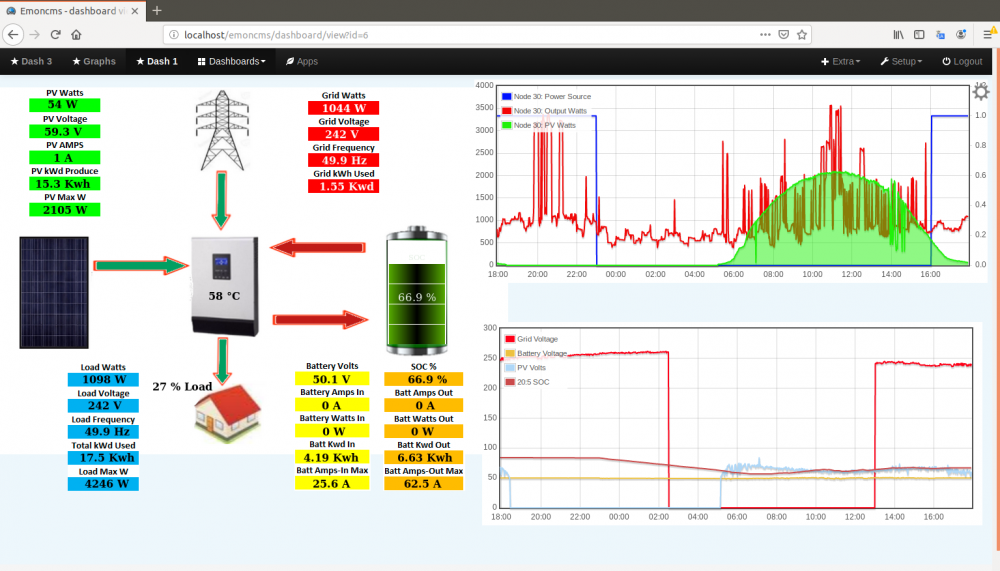Open the browser library icon
The width and height of the screenshot is (1000, 571).
point(898,34)
